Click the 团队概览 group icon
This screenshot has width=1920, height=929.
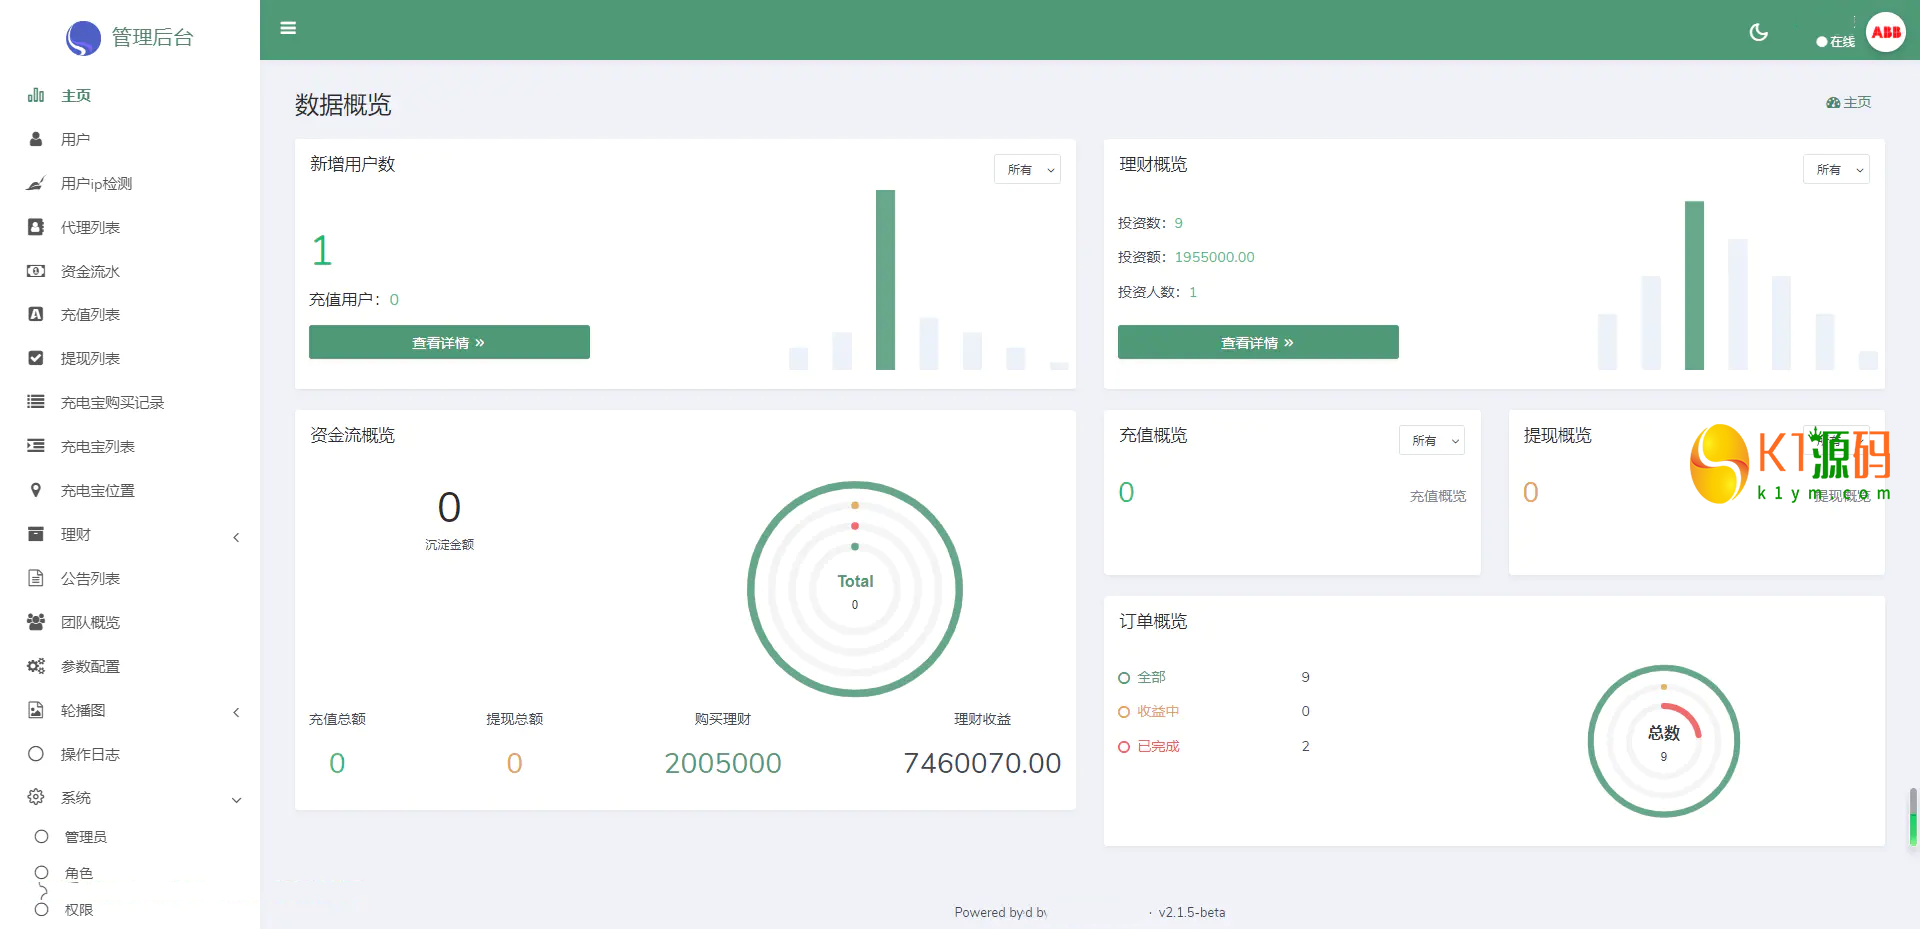point(36,622)
